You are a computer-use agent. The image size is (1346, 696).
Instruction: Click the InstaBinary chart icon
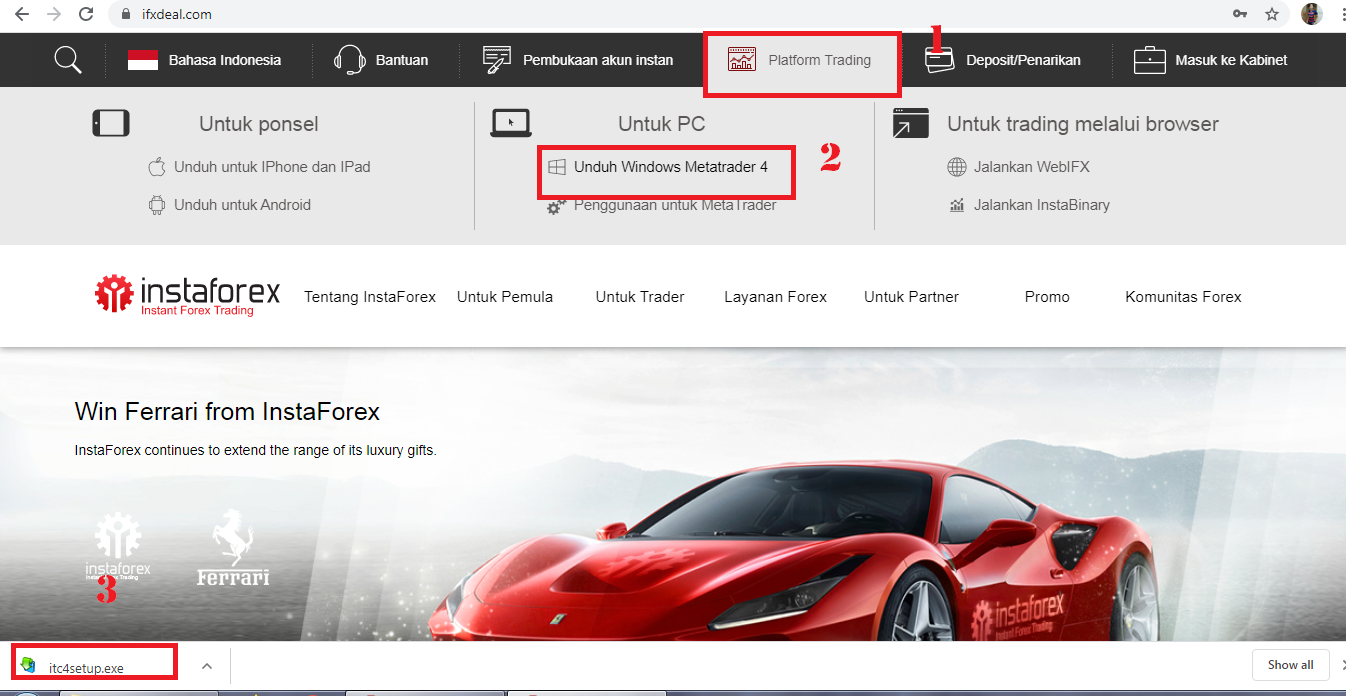coord(957,205)
